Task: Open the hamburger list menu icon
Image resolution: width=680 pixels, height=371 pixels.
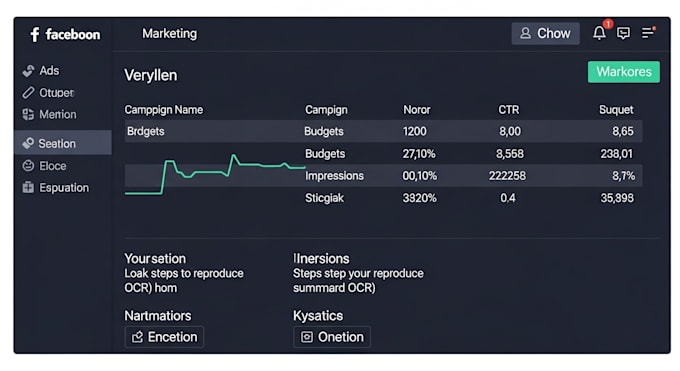Action: (x=648, y=33)
